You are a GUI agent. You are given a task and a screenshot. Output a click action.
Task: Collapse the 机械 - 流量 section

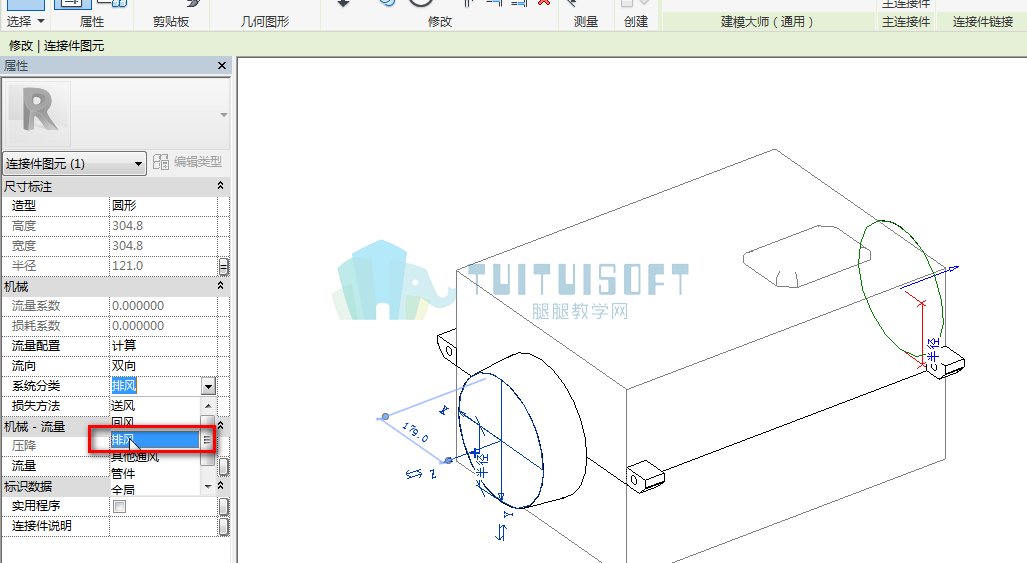click(221, 426)
